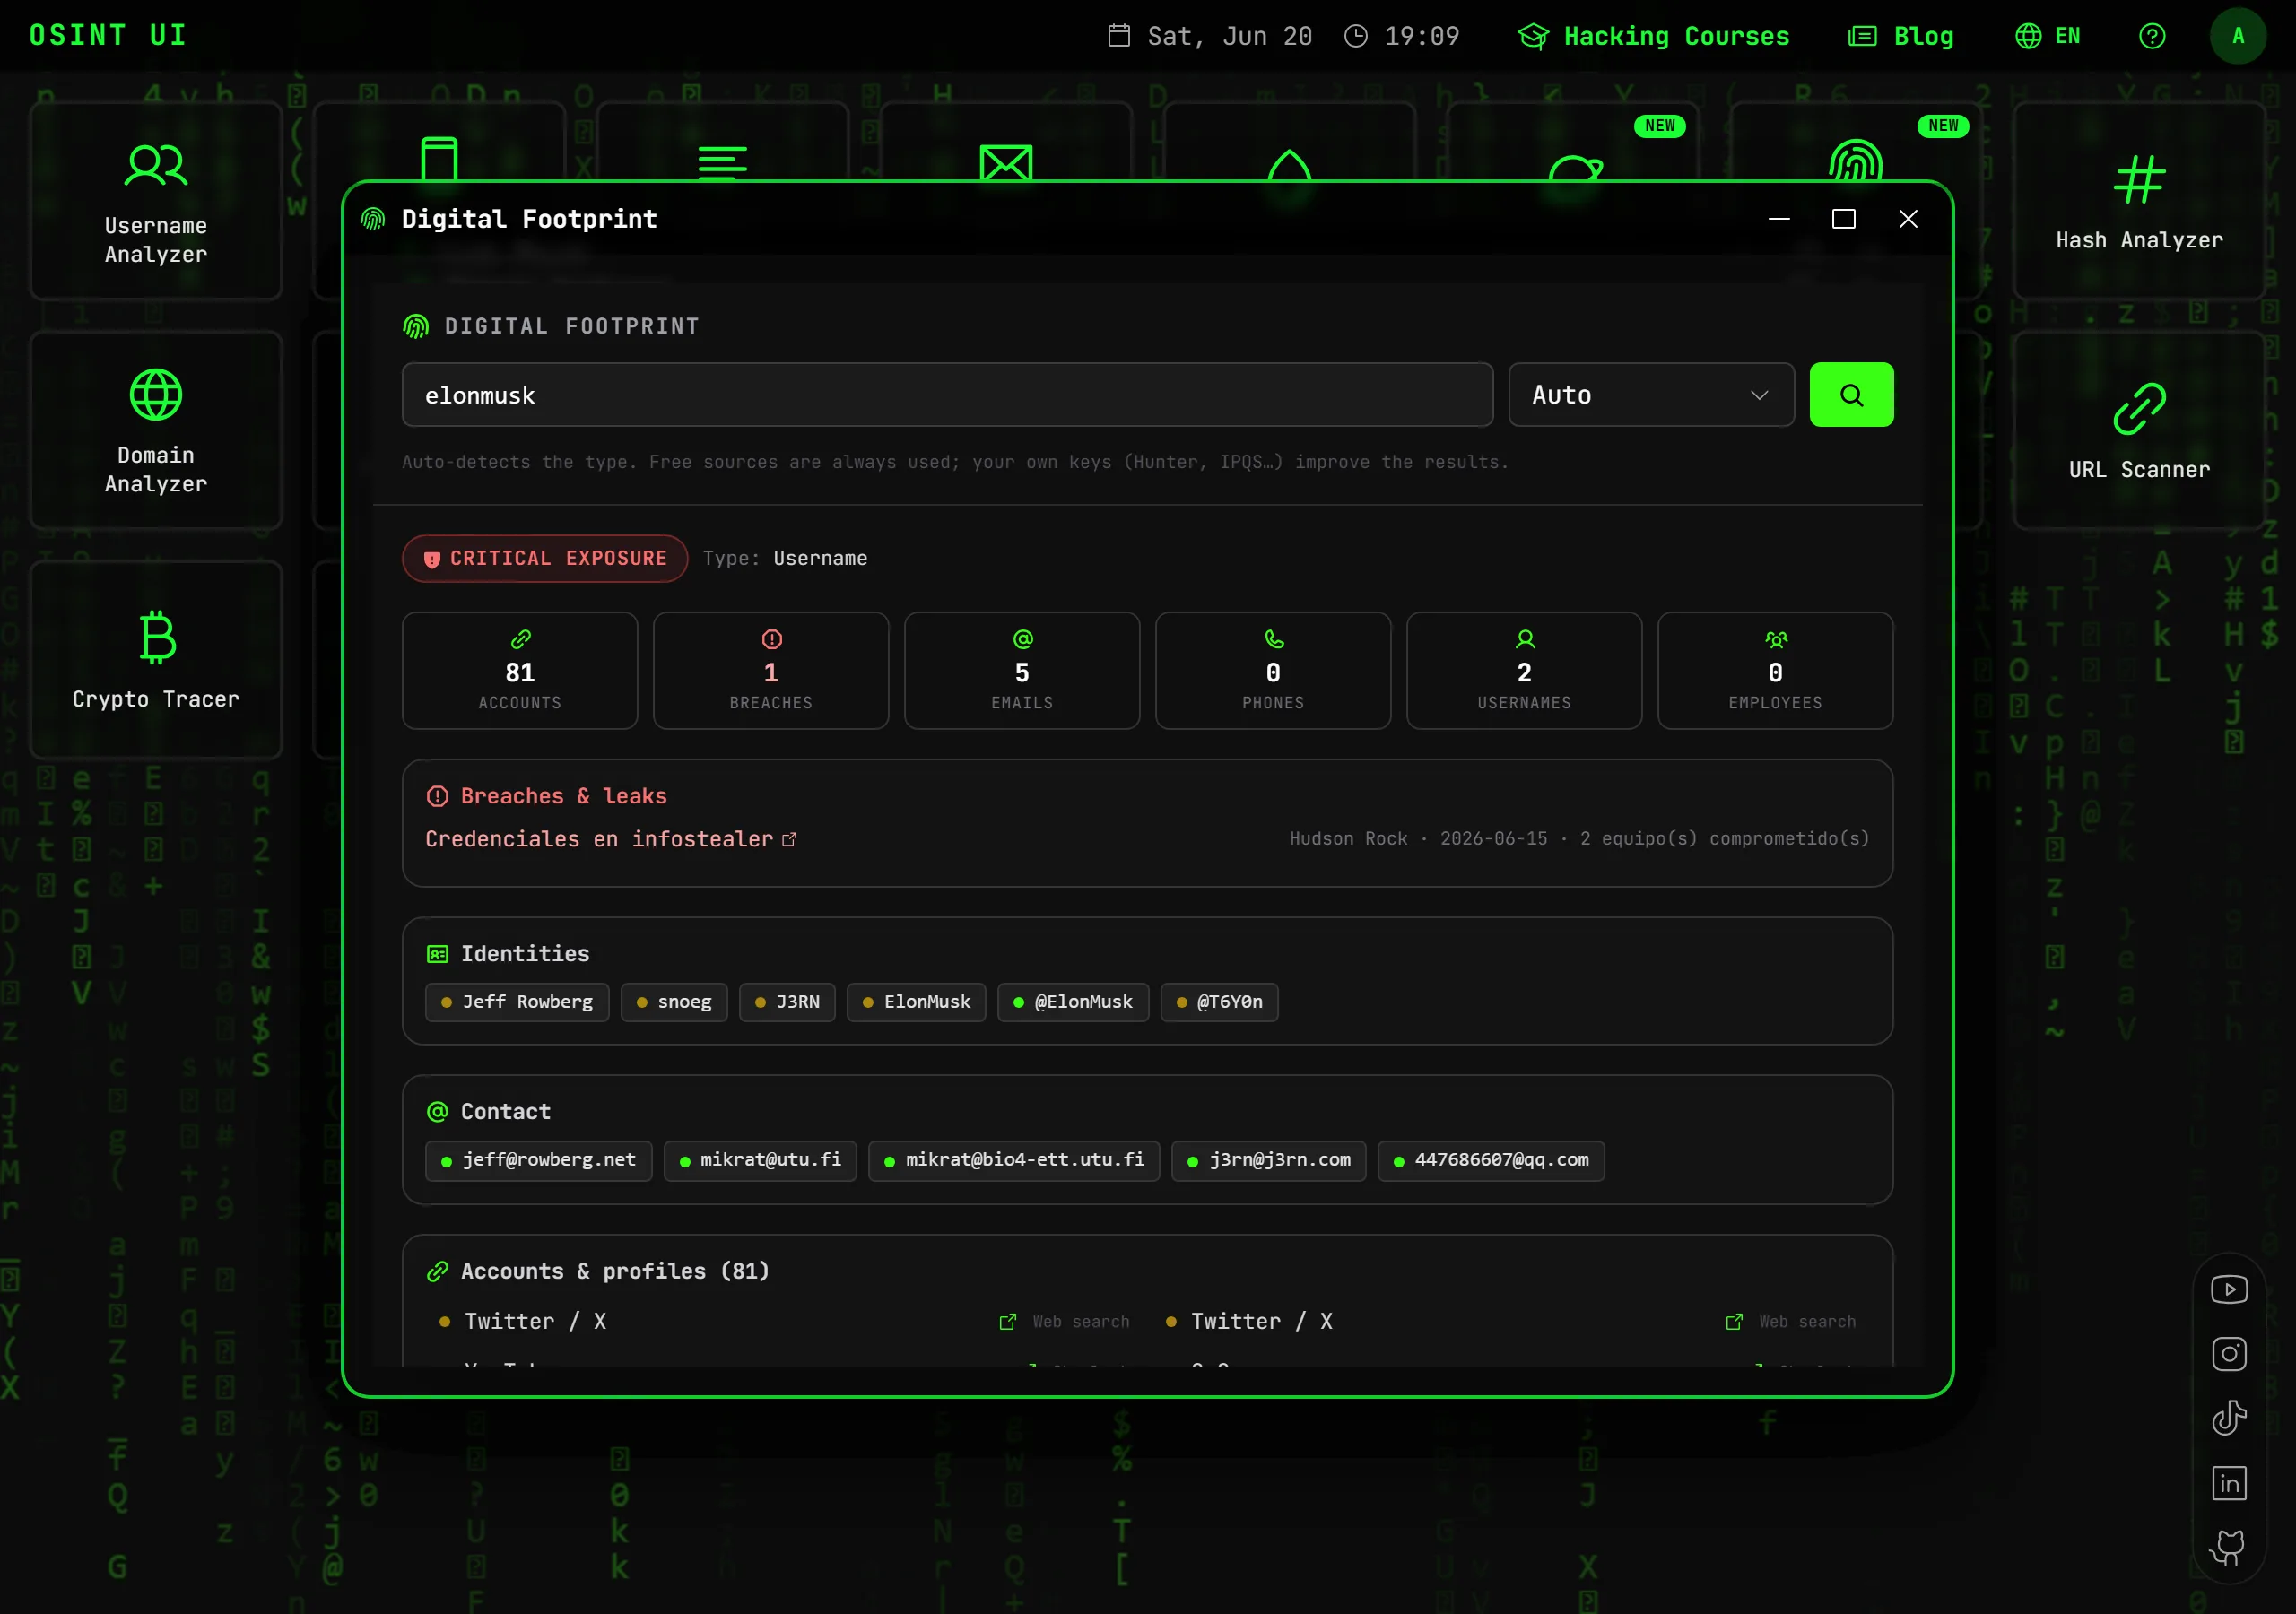The height and width of the screenshot is (1614, 2296).
Task: Select the jeff@rowberg.net email chip
Action: click(x=538, y=1160)
